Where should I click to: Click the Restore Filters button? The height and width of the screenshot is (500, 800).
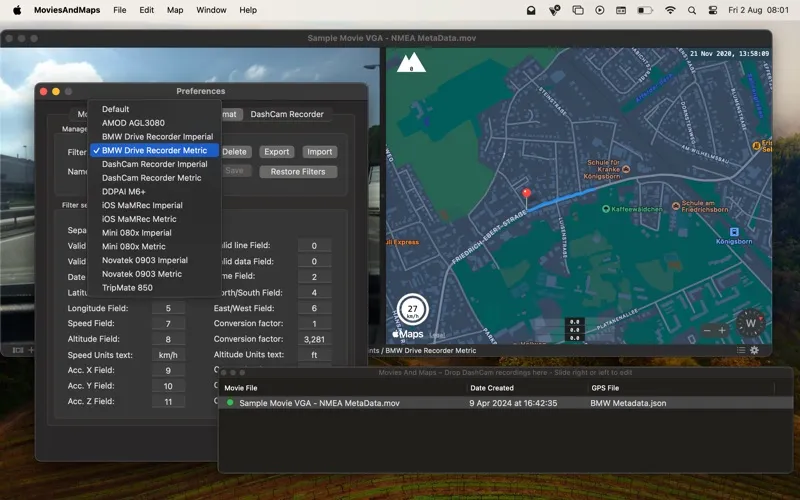coord(298,171)
